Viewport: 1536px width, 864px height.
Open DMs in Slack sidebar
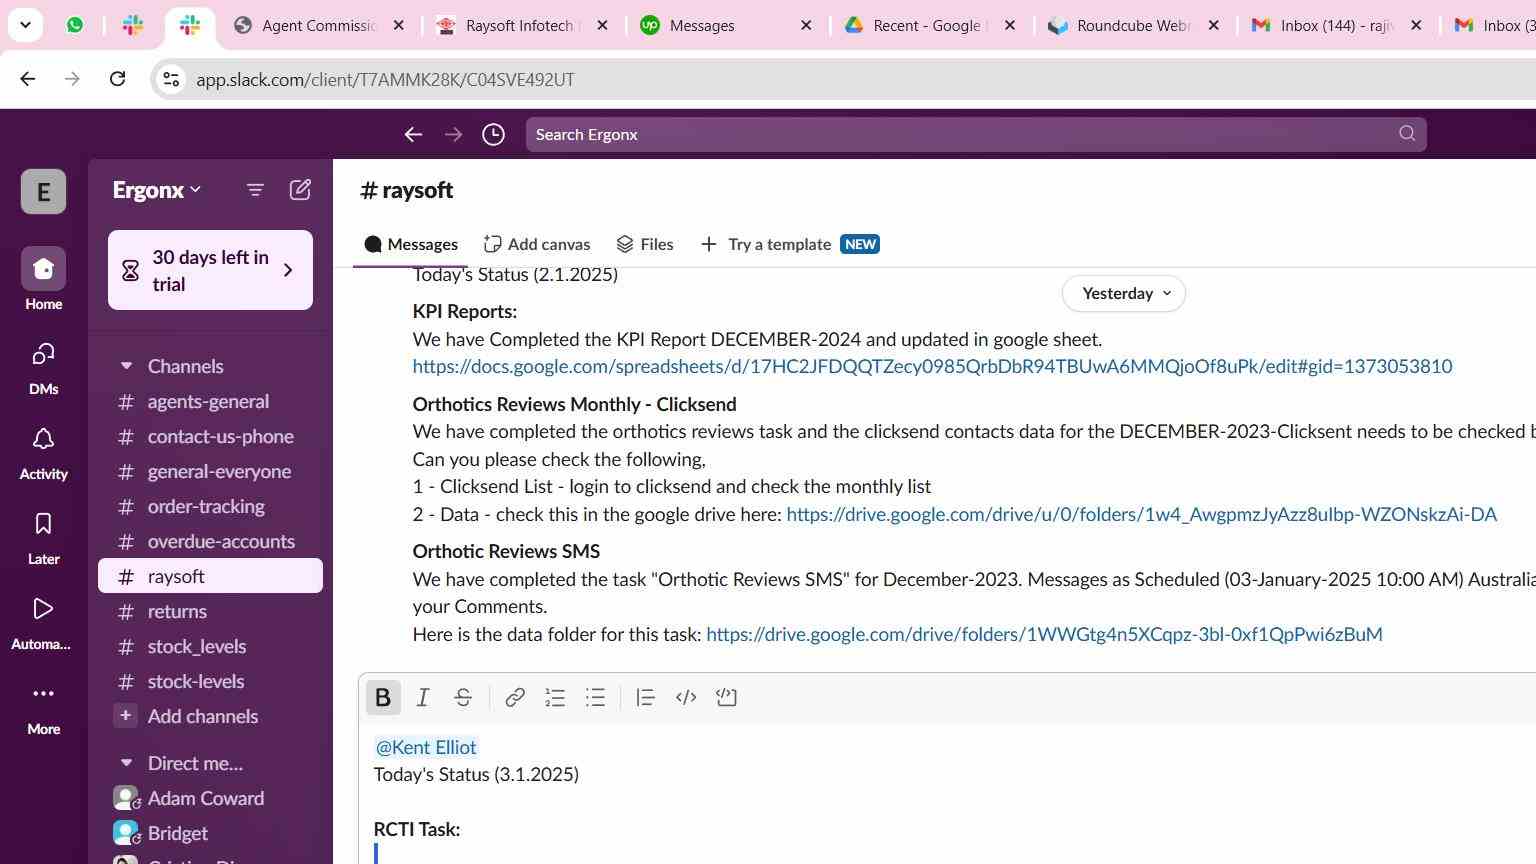tap(43, 368)
